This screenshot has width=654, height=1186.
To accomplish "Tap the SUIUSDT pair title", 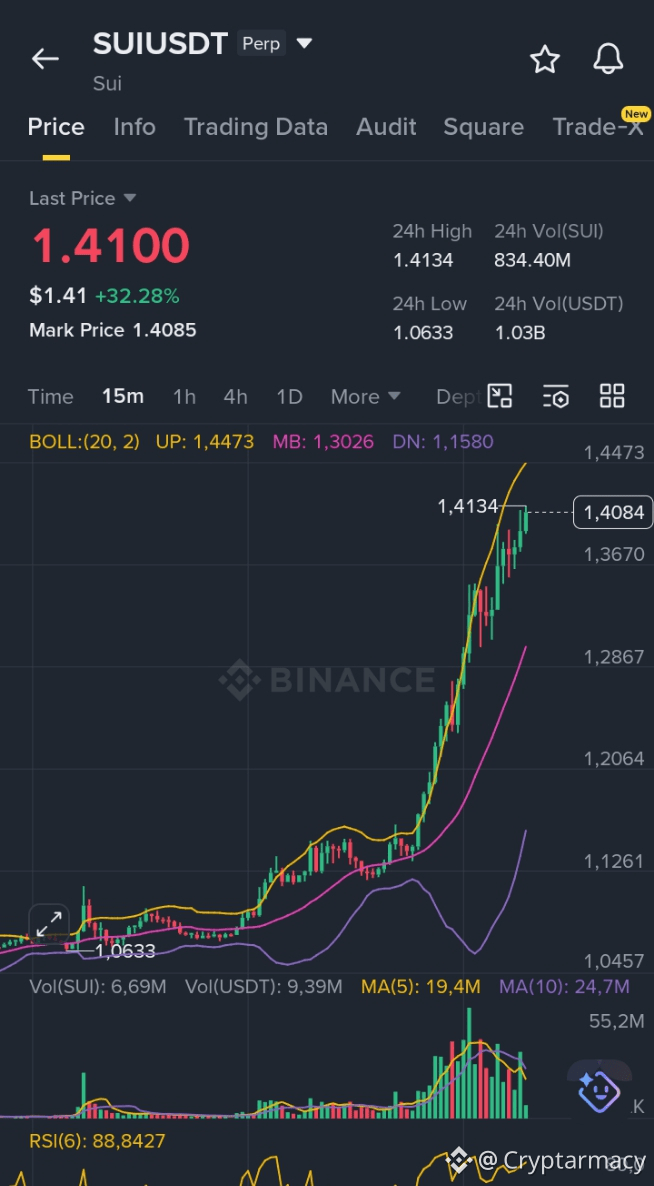I will pos(160,44).
